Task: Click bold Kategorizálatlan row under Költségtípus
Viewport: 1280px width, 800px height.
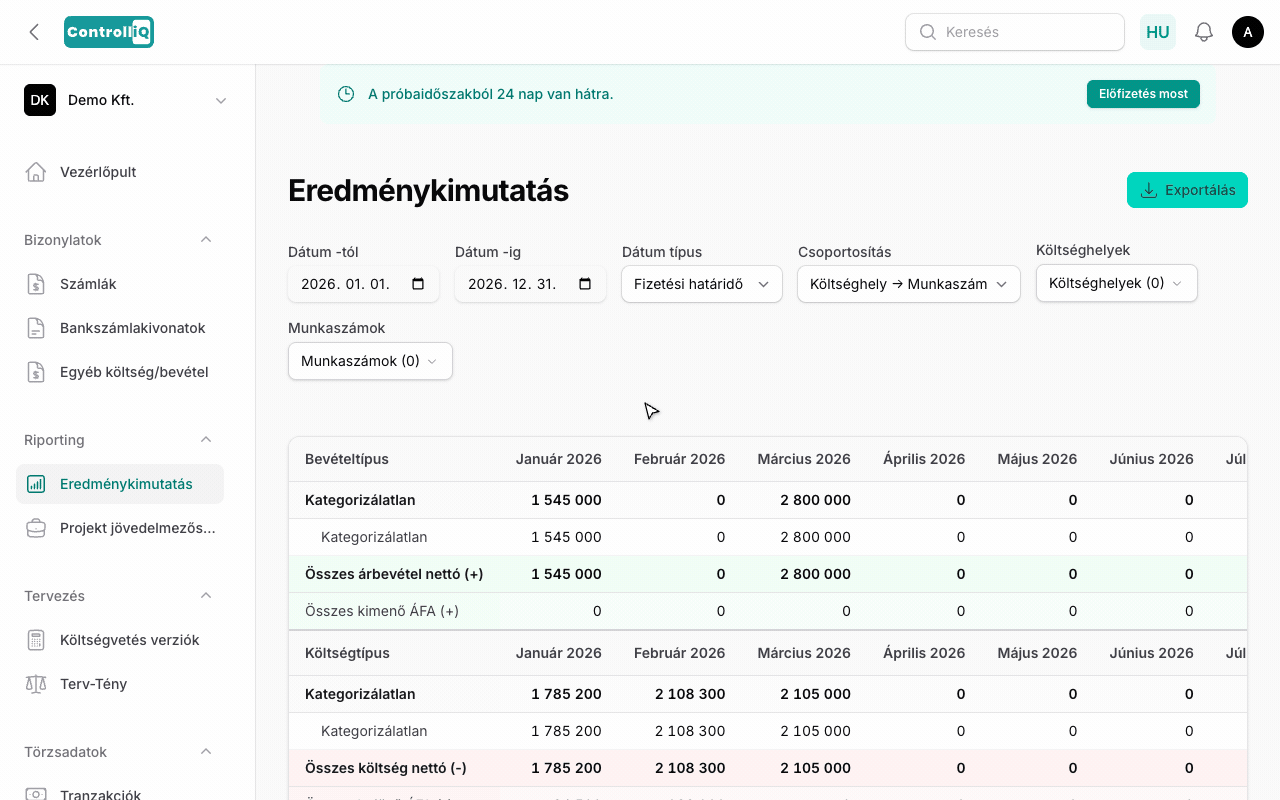Action: point(768,694)
